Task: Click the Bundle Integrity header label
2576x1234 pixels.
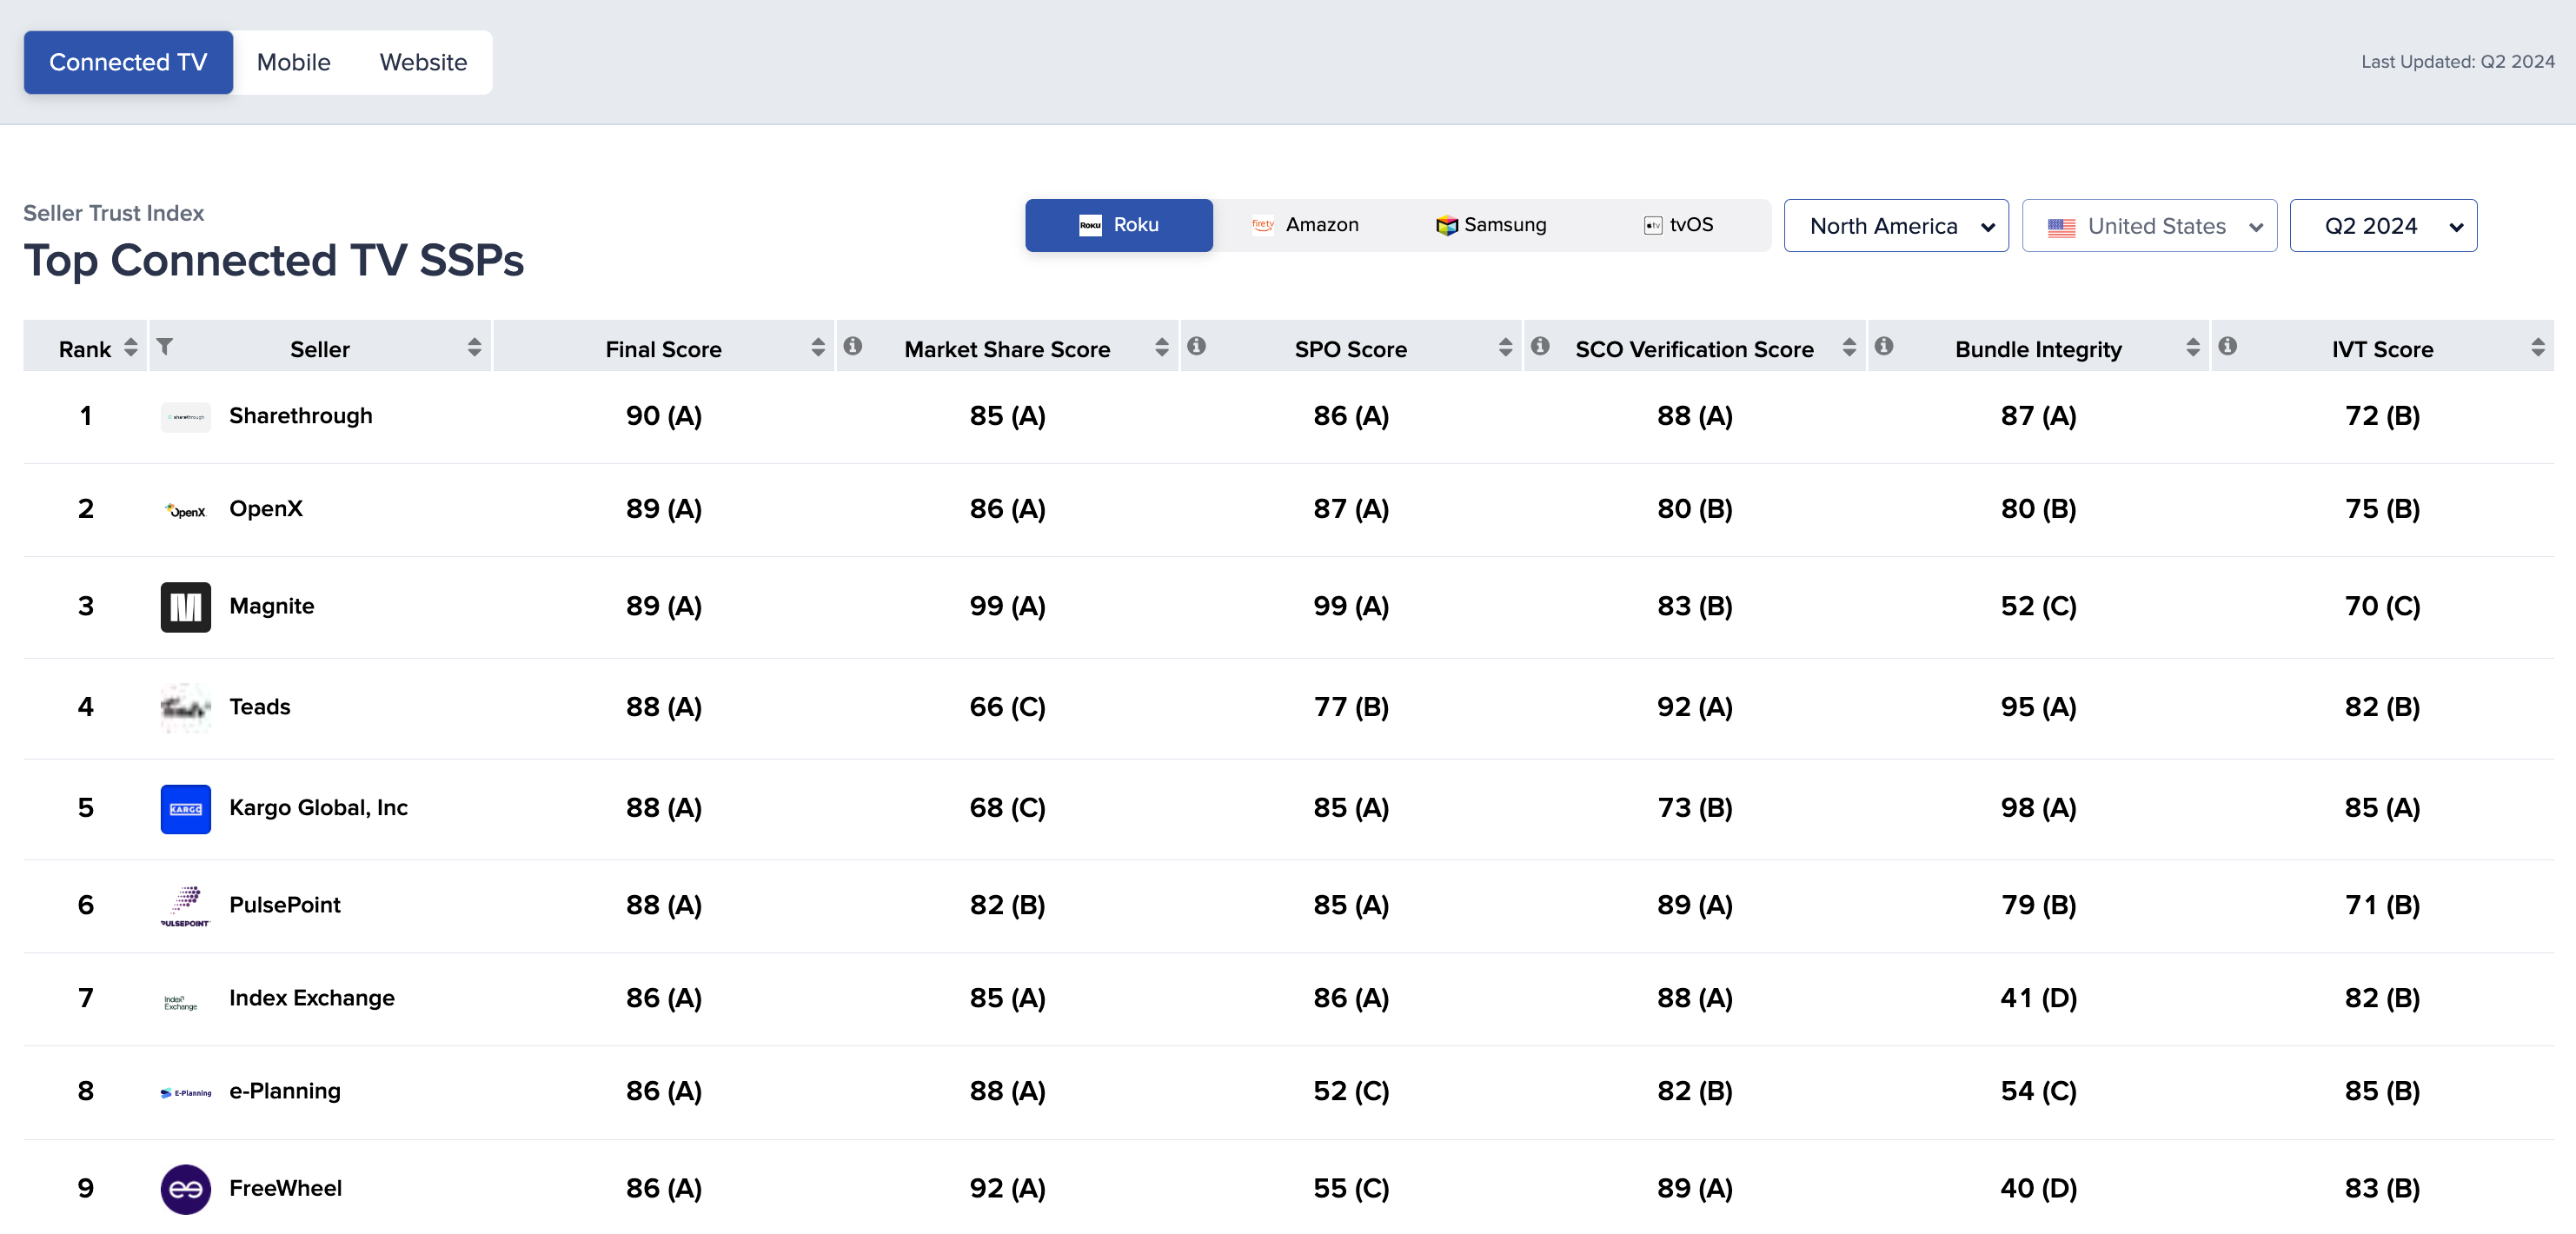Action: pyautogui.click(x=2038, y=349)
